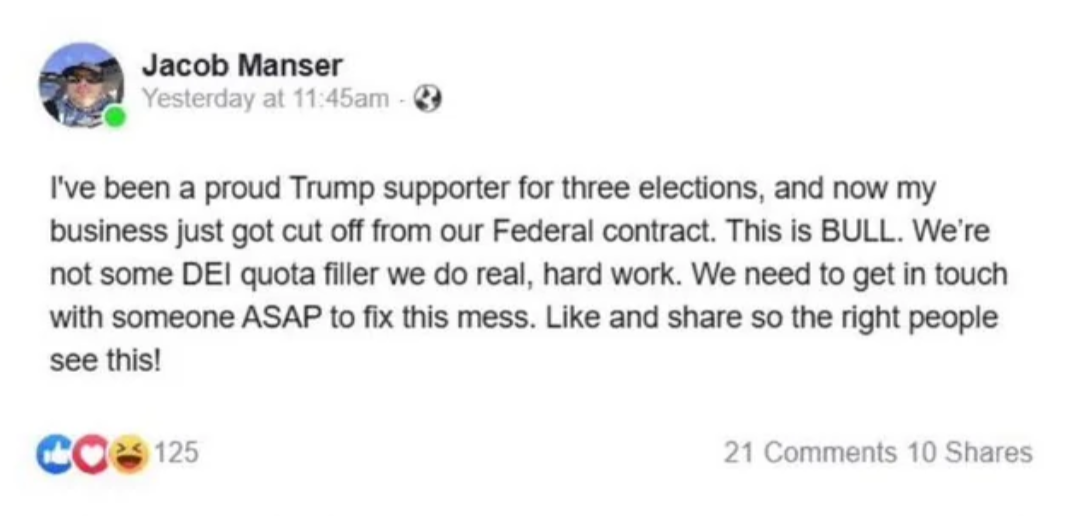Click the red heart Love reaction icon
Screen dimensions: 1080x516
pyautogui.click(x=92, y=453)
